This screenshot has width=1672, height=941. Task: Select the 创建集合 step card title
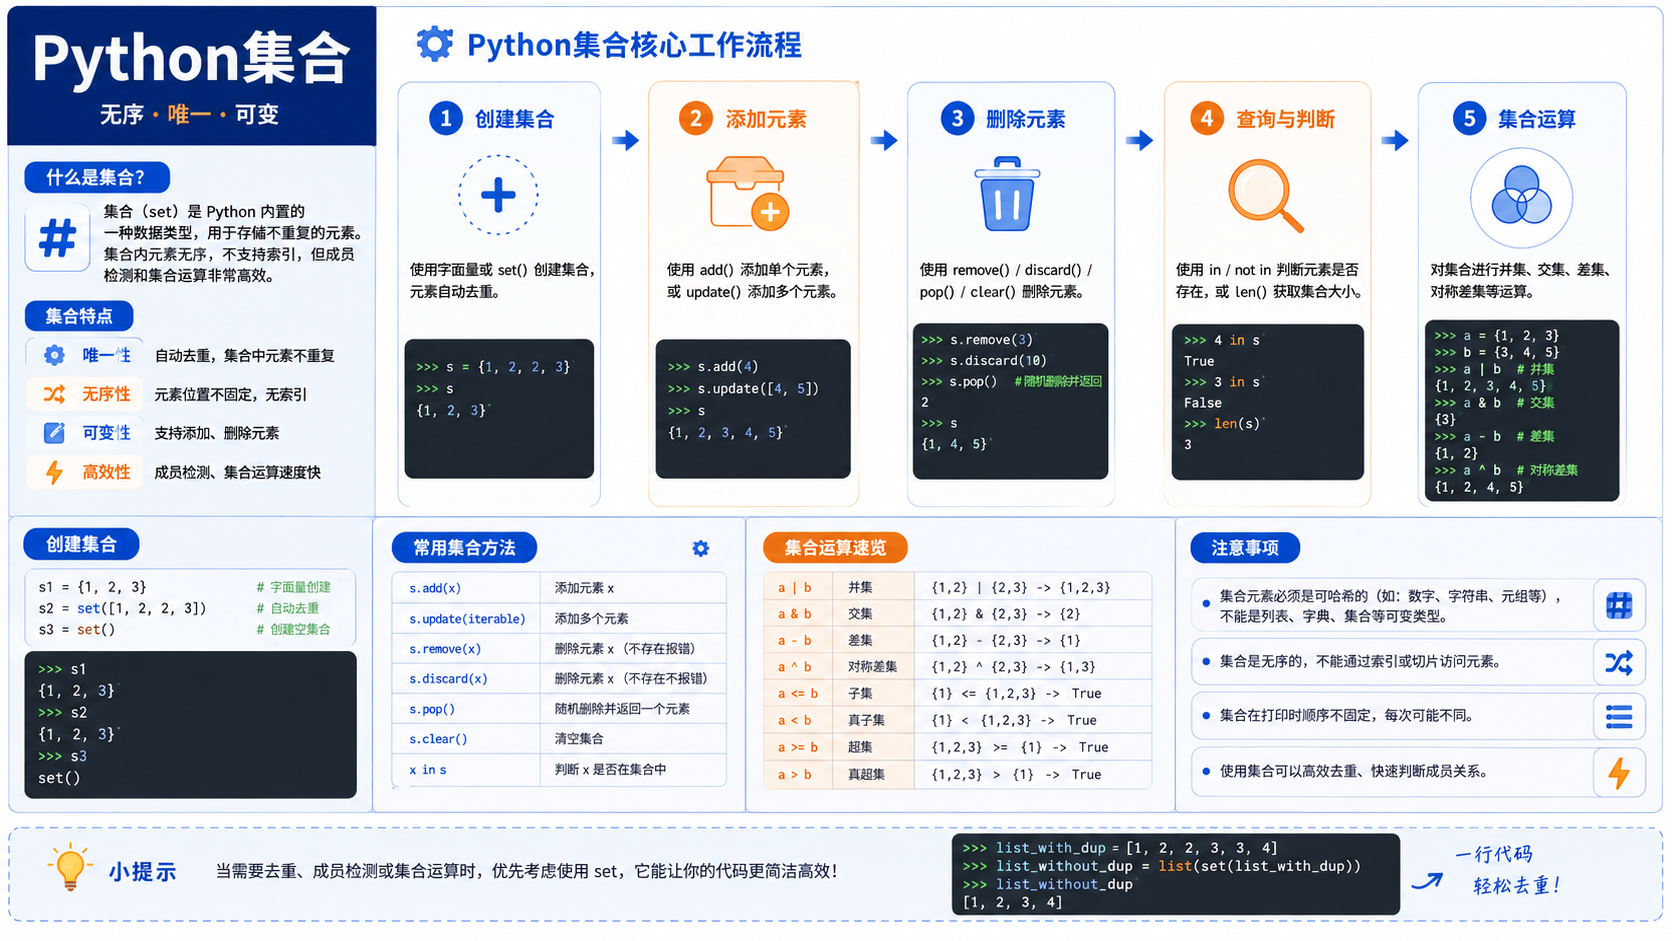pos(514,119)
